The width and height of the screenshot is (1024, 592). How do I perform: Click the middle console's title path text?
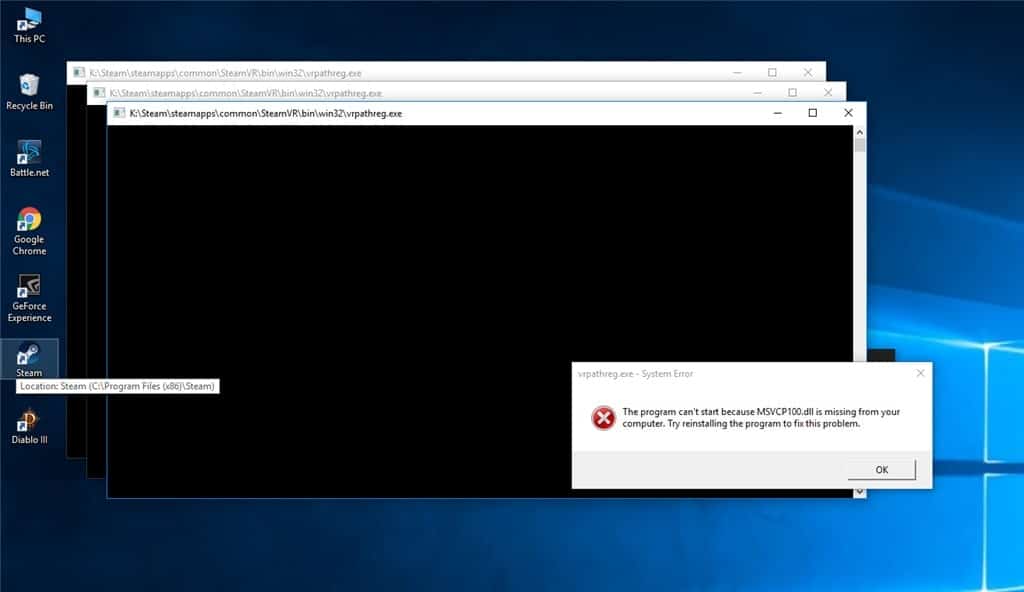(x=246, y=93)
